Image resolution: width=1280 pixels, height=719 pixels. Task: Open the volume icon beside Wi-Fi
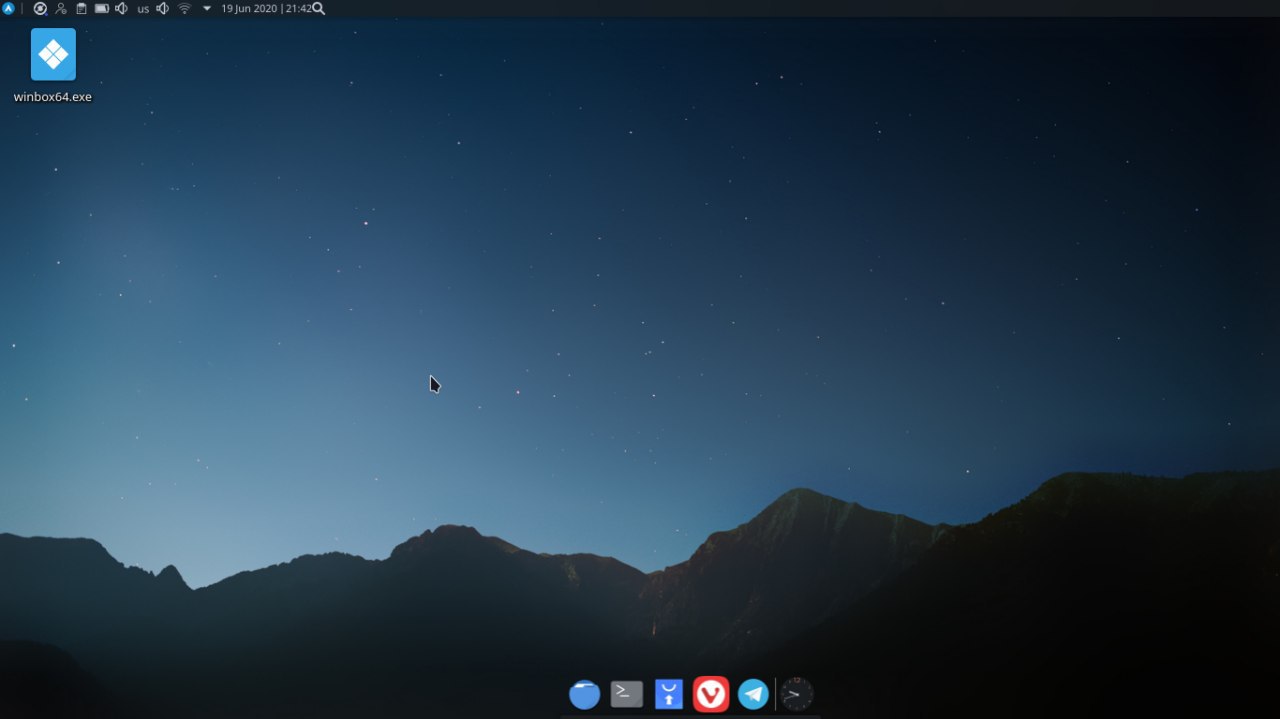point(163,8)
